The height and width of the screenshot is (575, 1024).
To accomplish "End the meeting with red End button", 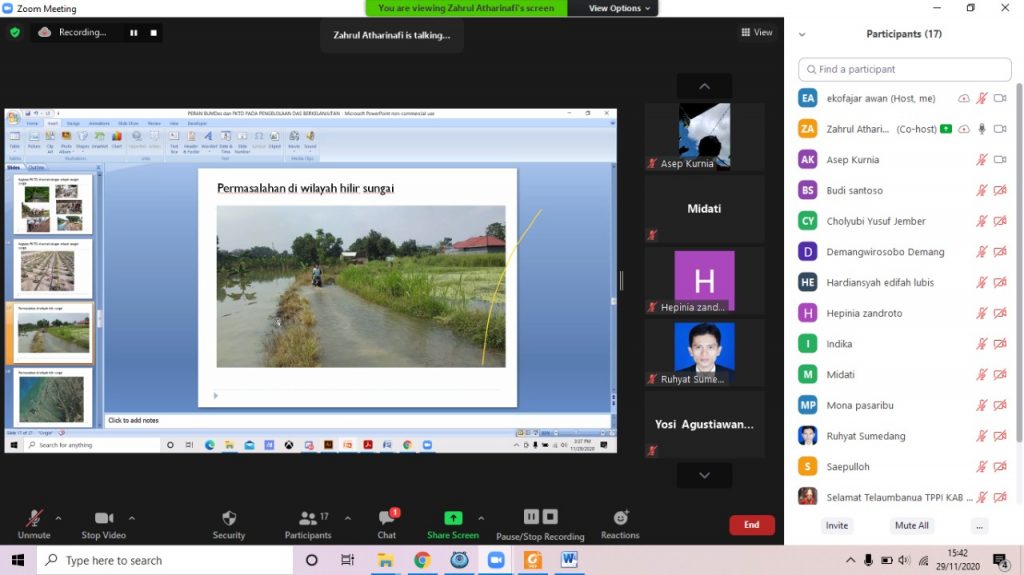I will click(752, 525).
